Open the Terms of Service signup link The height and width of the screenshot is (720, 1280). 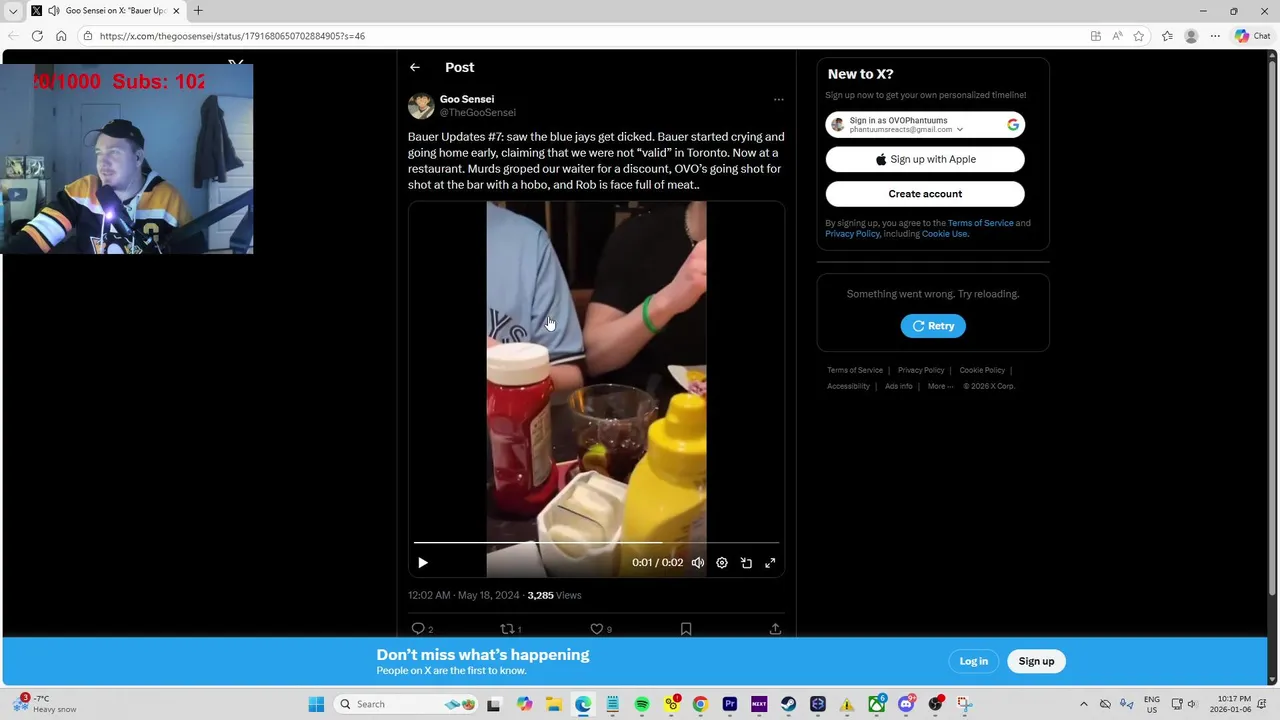click(x=980, y=223)
